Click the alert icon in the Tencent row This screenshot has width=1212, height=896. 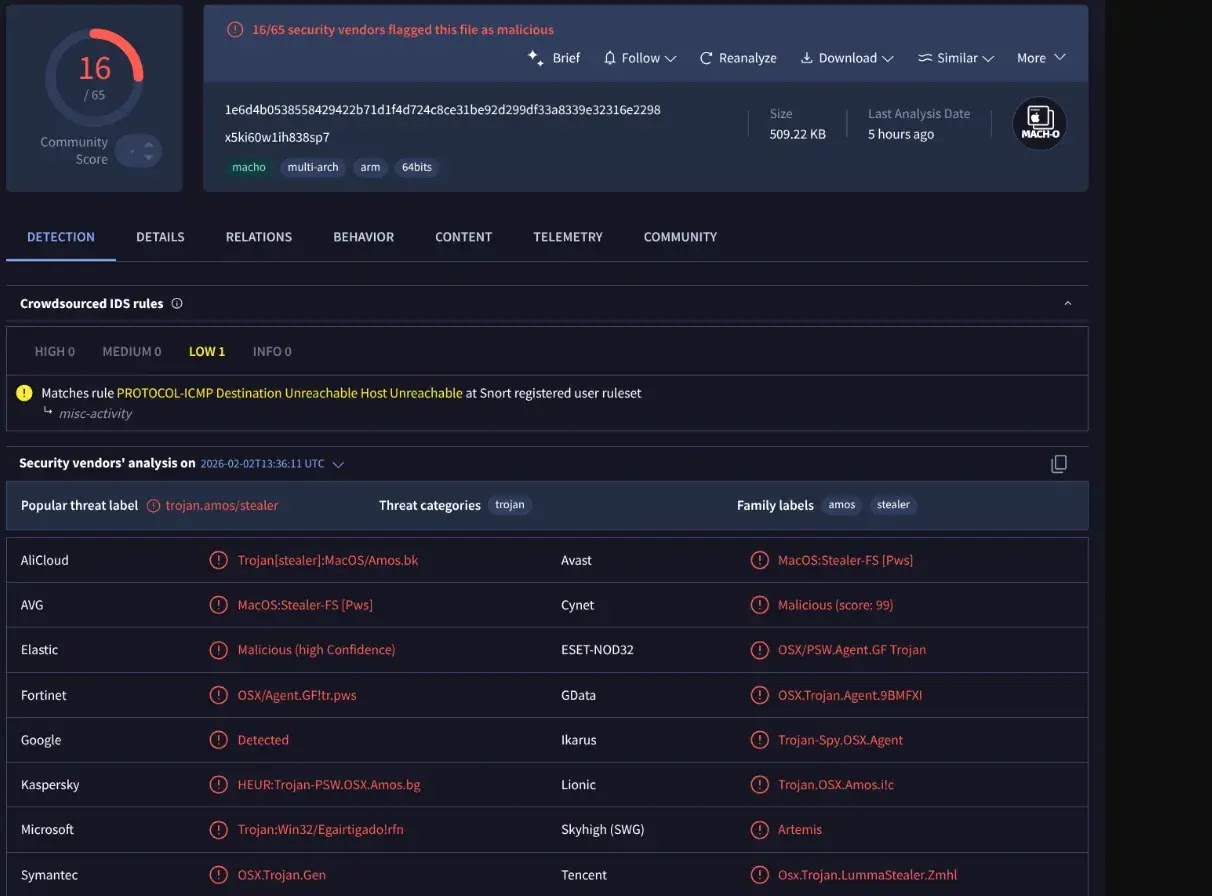click(x=759, y=875)
